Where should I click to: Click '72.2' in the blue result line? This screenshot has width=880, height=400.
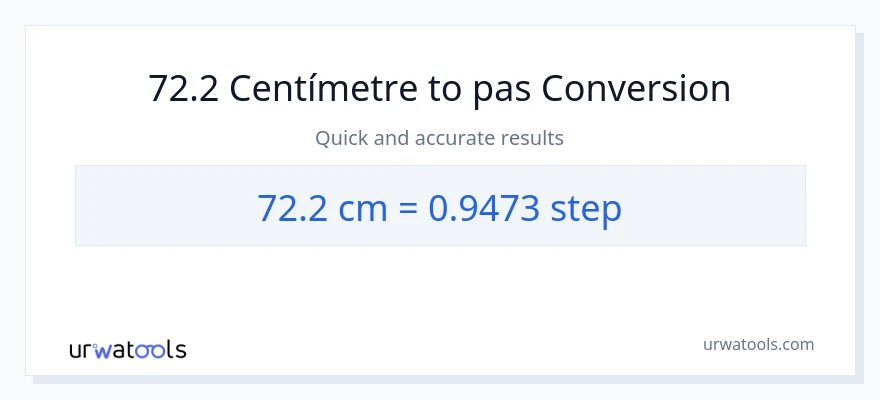(x=289, y=207)
